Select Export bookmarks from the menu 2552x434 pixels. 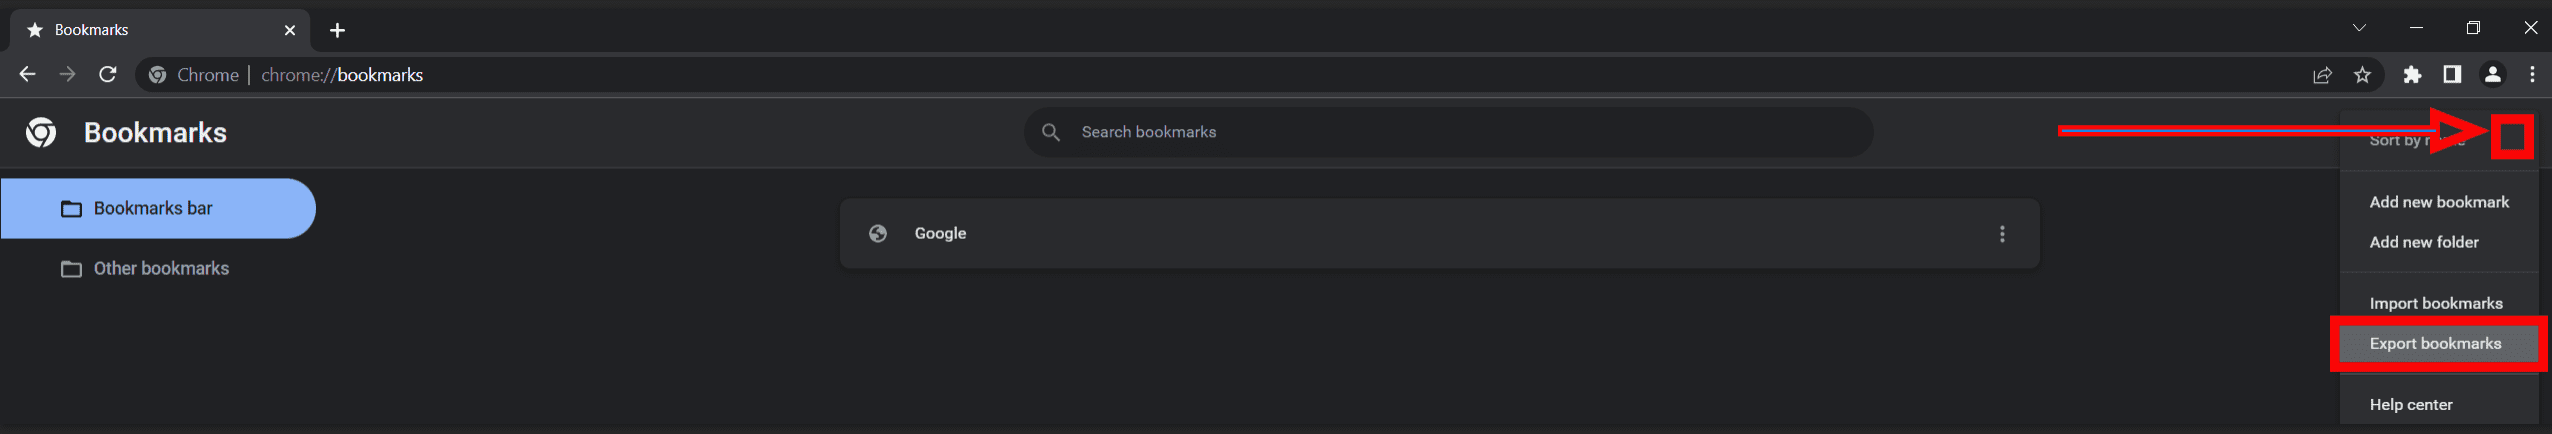[2435, 344]
